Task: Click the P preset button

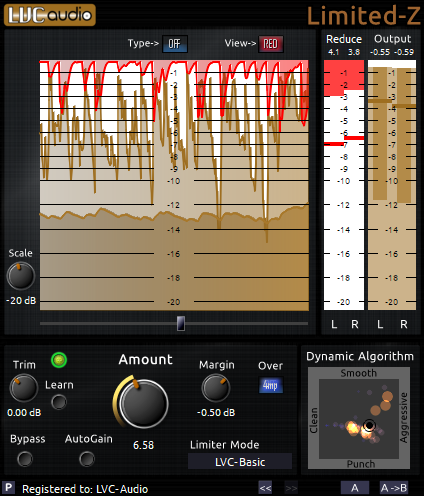Action: [x=9, y=488]
